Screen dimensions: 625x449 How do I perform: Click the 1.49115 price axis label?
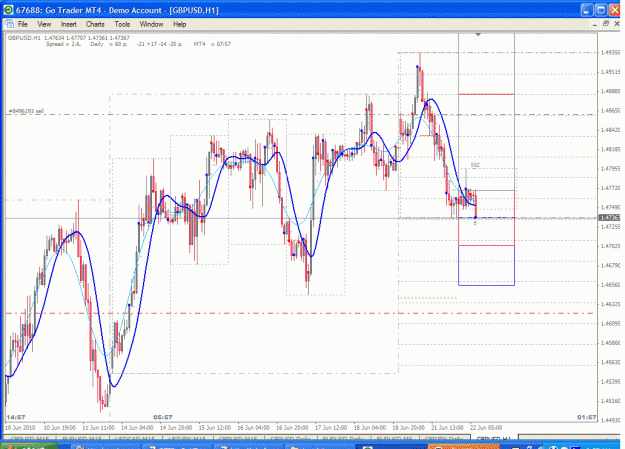coord(611,72)
